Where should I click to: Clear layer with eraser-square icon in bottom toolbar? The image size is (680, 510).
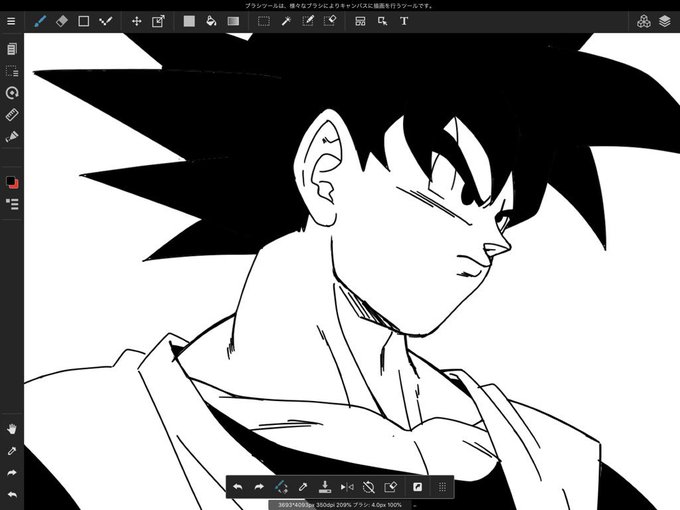[390, 487]
